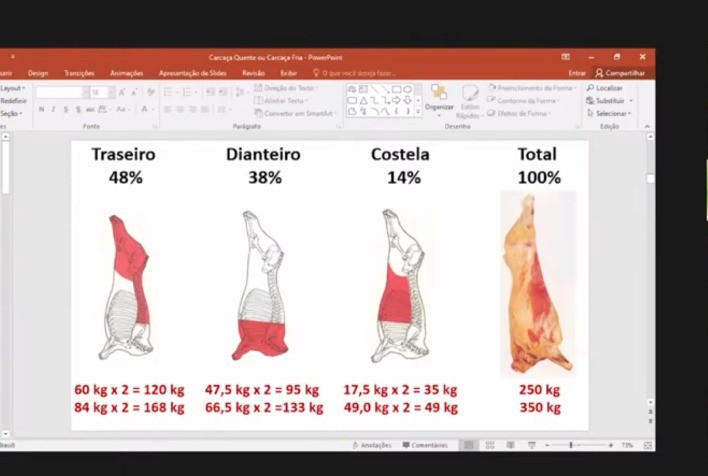Open ribbon display options icon
Screen dimensions: 708x476
coord(566,57)
